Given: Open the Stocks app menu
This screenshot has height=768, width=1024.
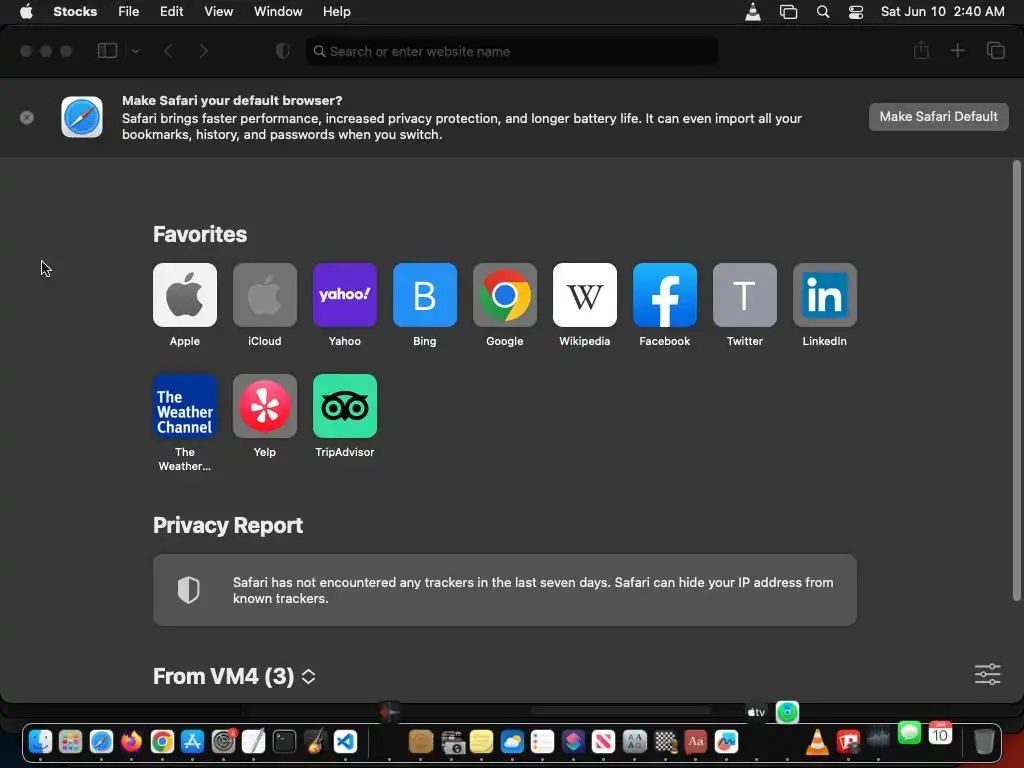Looking at the screenshot, I should tap(75, 12).
